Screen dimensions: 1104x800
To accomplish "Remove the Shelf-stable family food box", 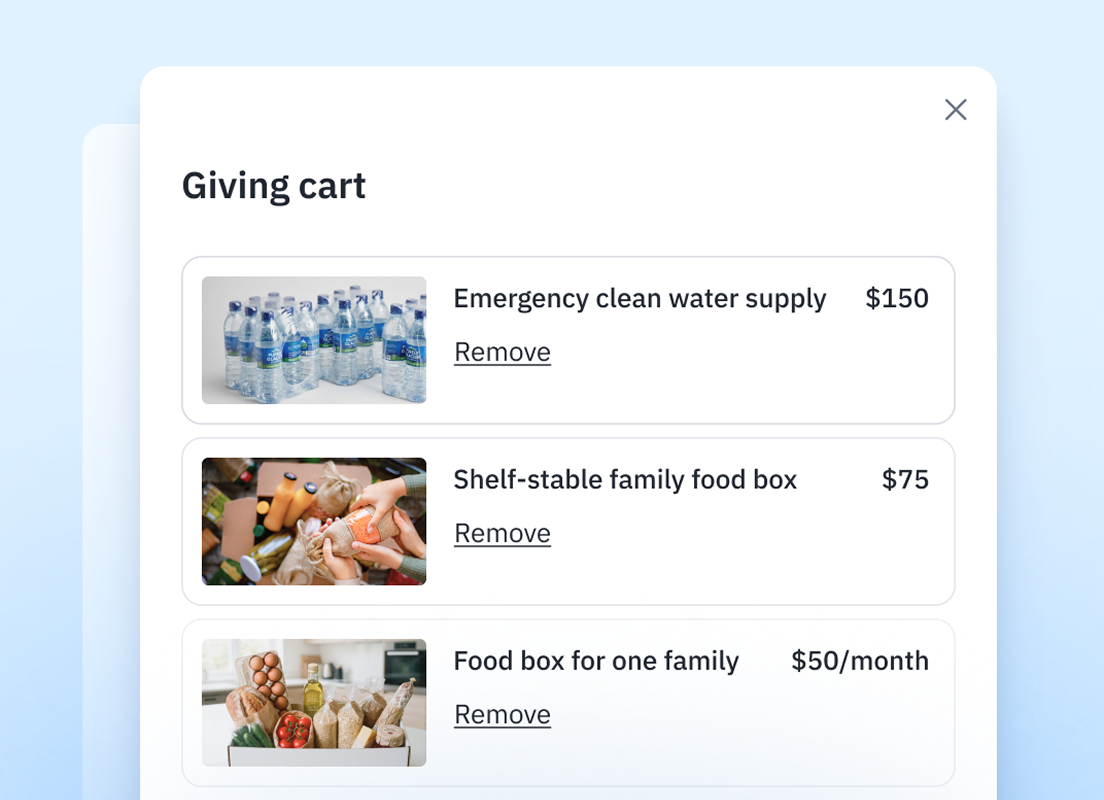I will point(502,533).
